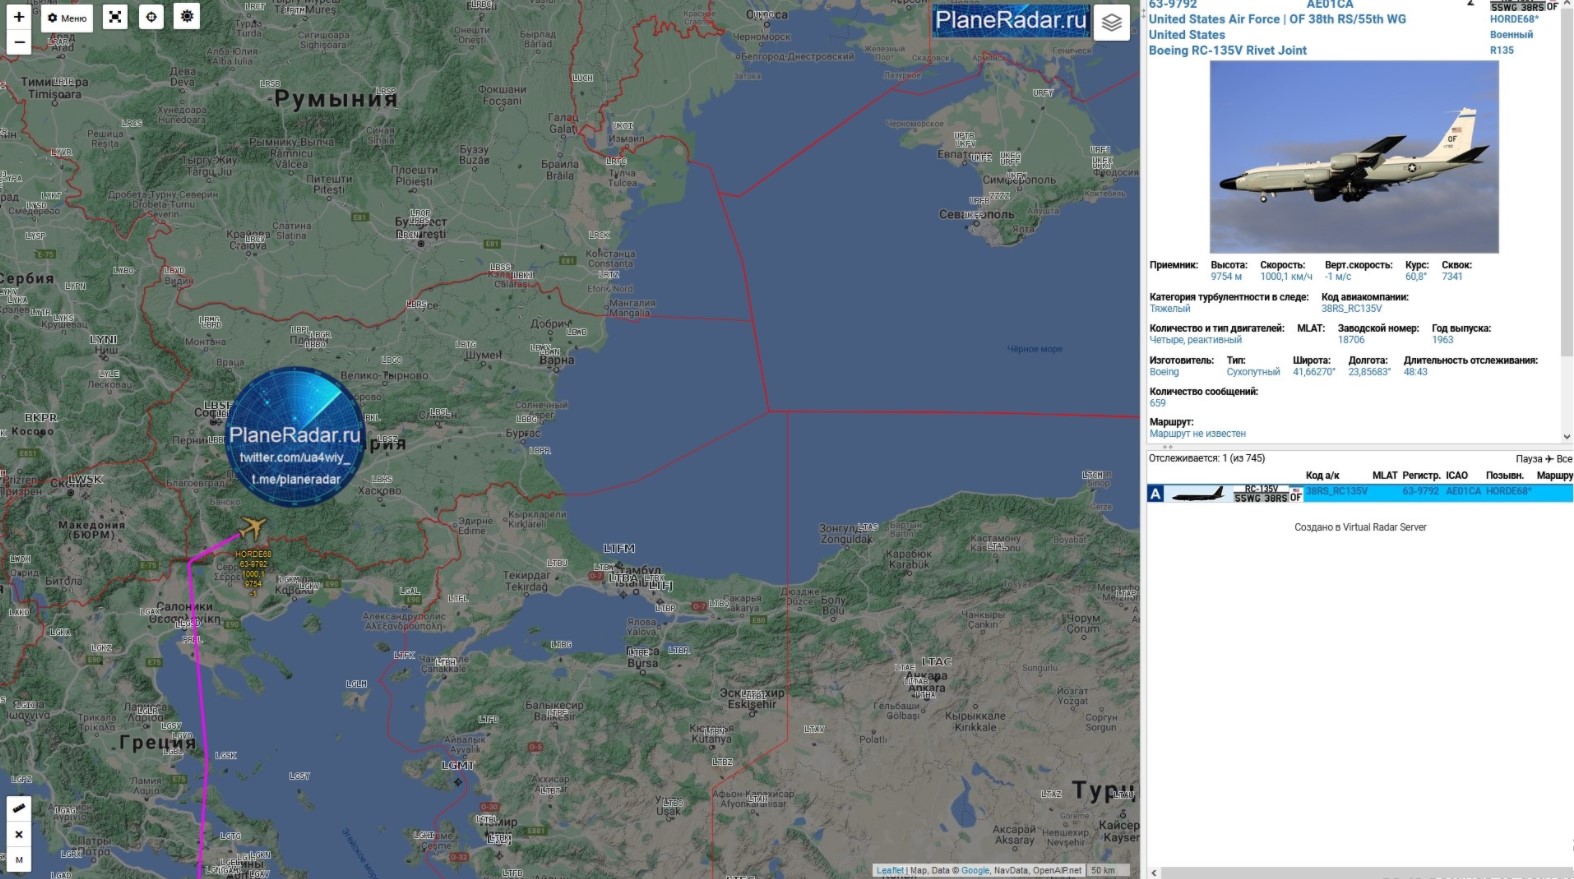Click 38RS_RC135V in the aircraft list row

[1336, 492]
